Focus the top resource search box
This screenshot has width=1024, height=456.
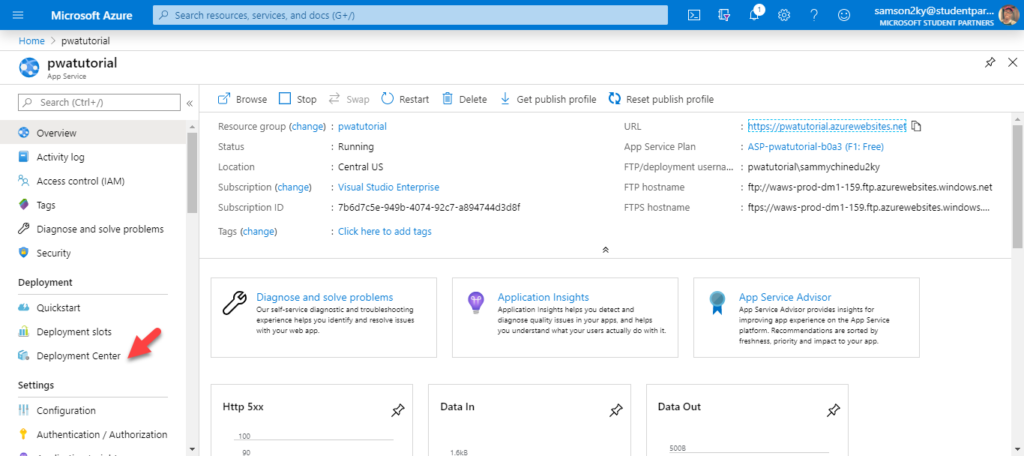410,15
